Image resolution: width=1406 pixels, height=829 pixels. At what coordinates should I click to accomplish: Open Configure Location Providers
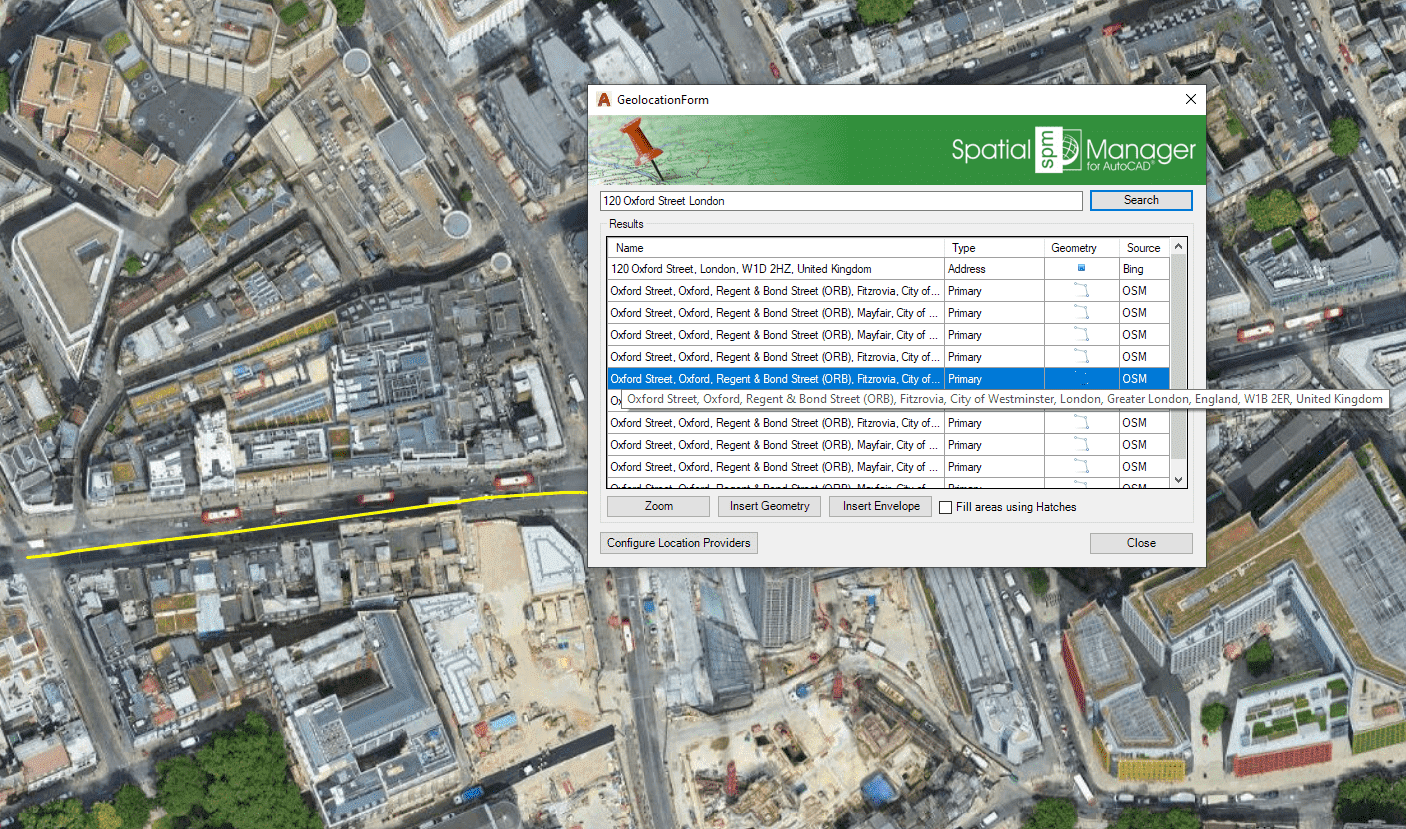(679, 543)
